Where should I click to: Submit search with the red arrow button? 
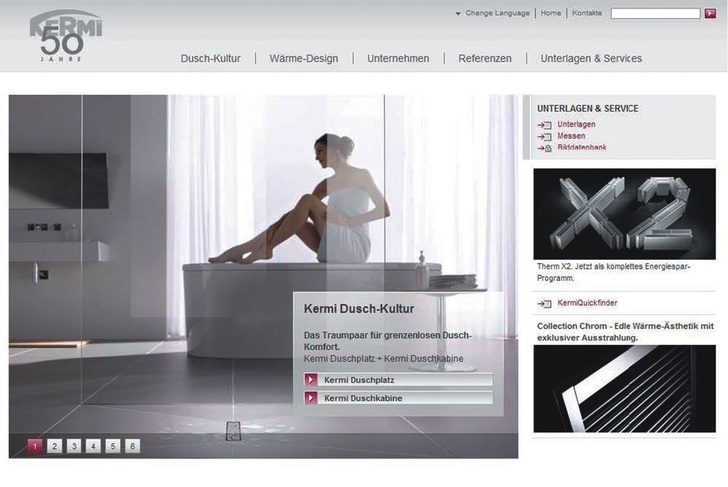[x=710, y=13]
